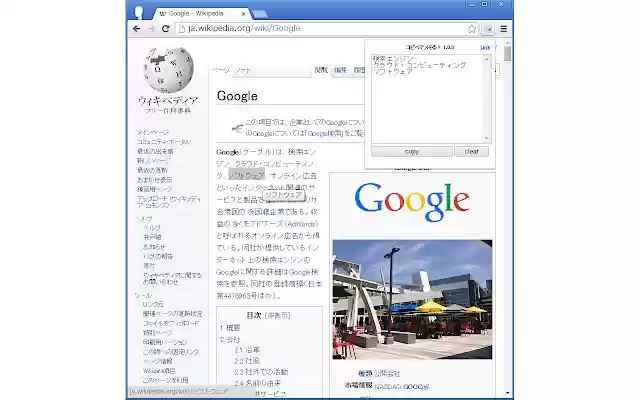Click the clear button in the popup
Viewport: 640px width, 400px height.
pos(471,151)
